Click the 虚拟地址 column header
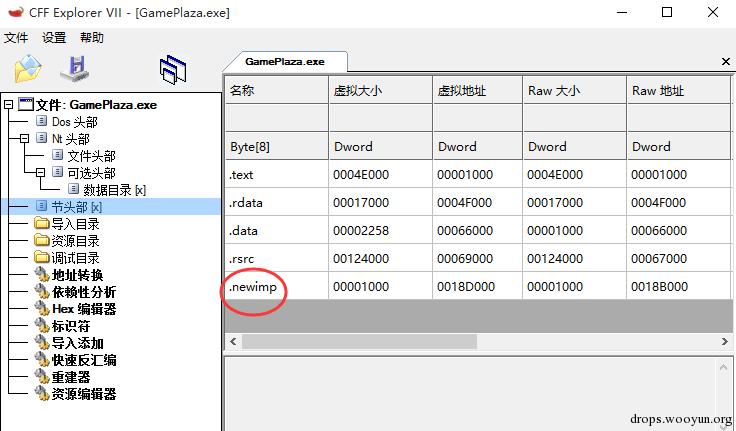Image resolution: width=736 pixels, height=431 pixels. (477, 90)
